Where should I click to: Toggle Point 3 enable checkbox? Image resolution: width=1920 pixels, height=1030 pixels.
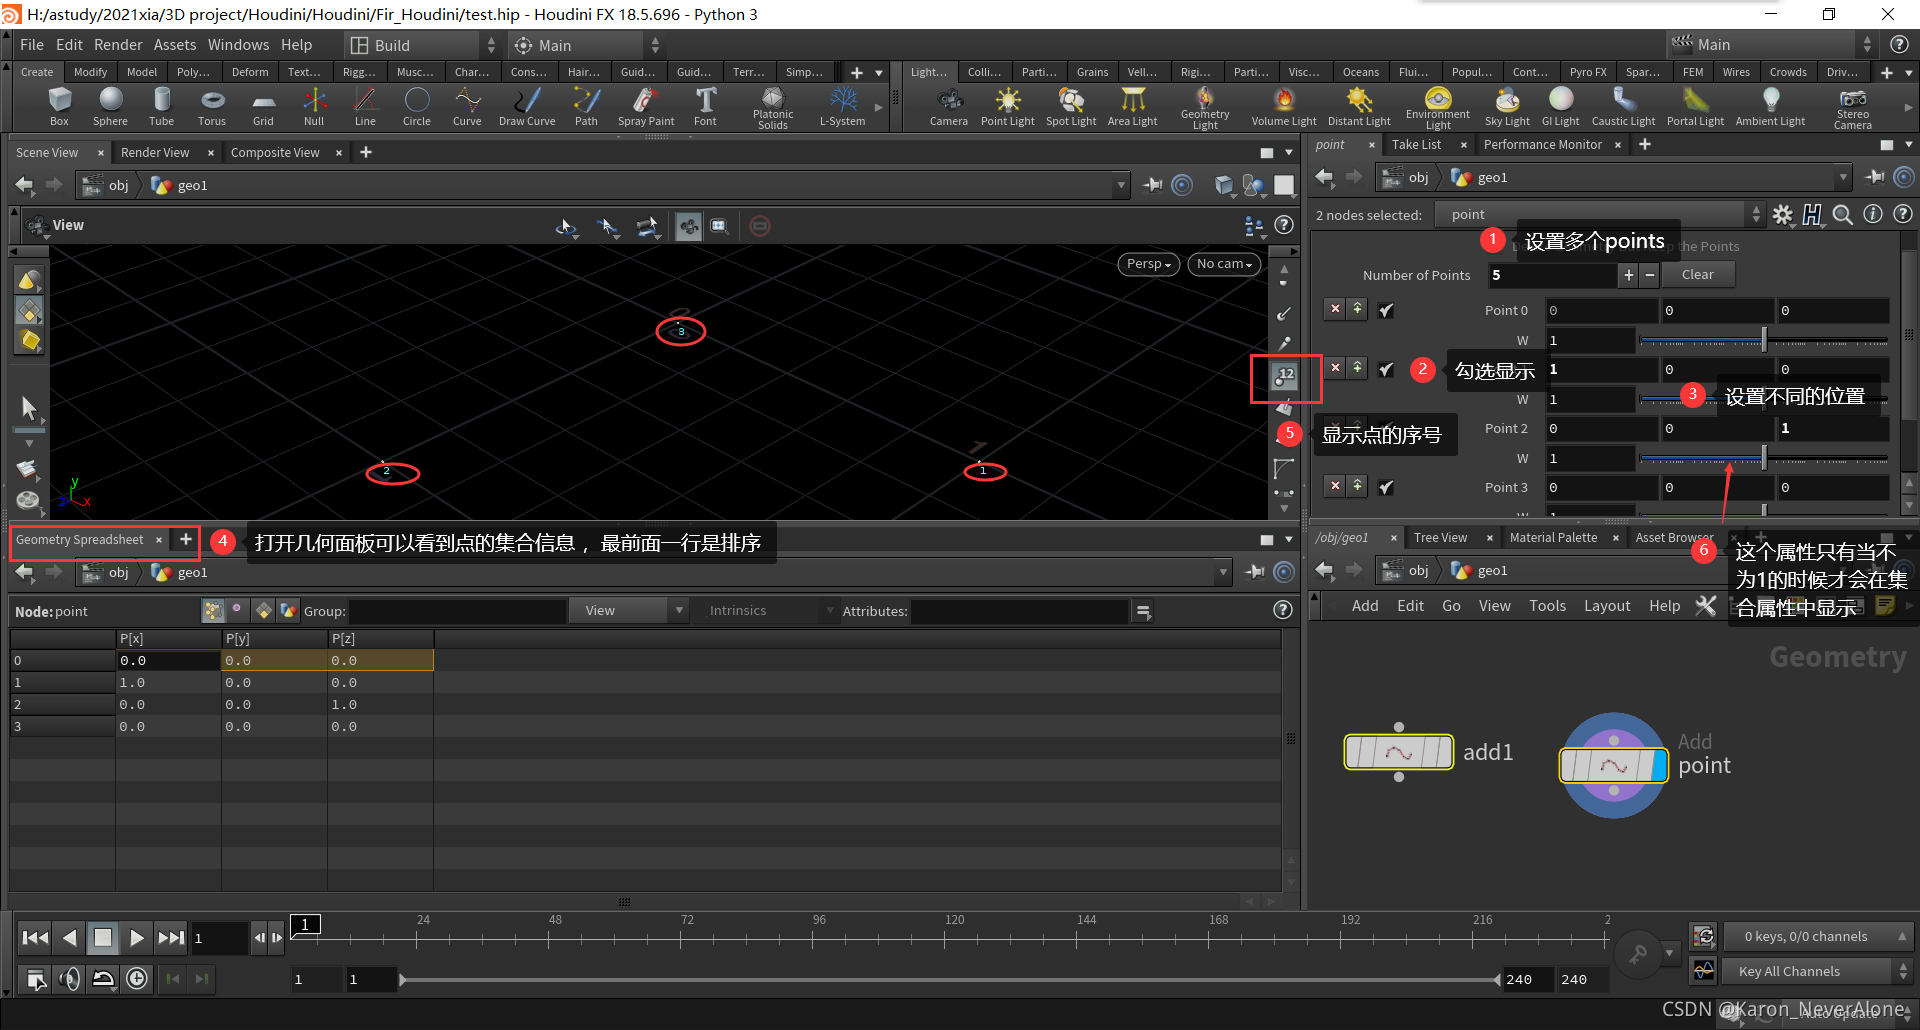[1386, 487]
